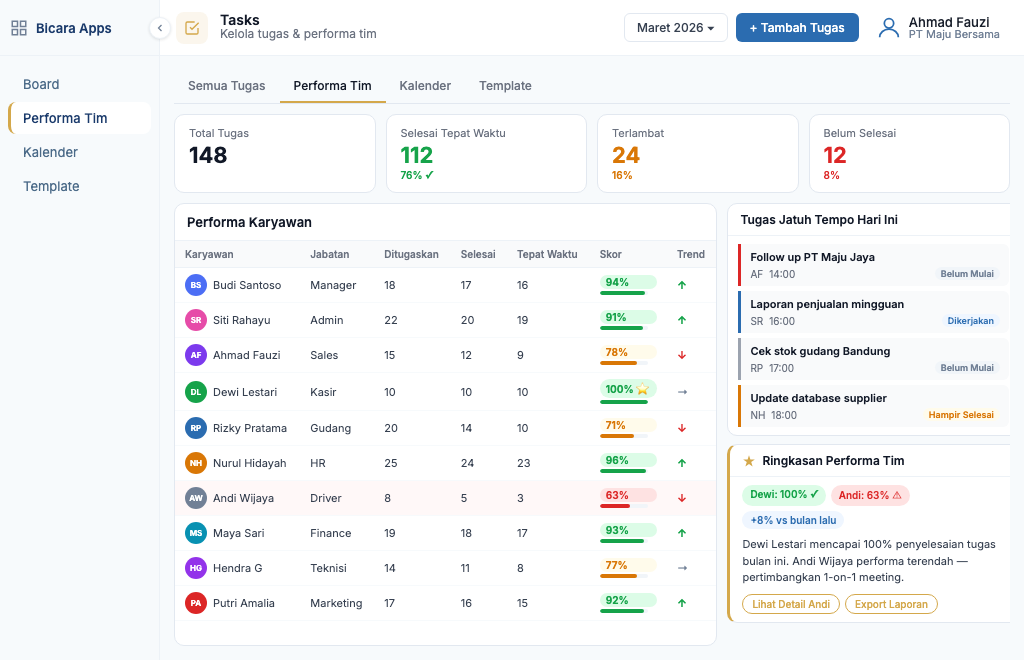1024x660 pixels.
Task: Click the Tasks checklist icon in header
Action: pos(192,28)
